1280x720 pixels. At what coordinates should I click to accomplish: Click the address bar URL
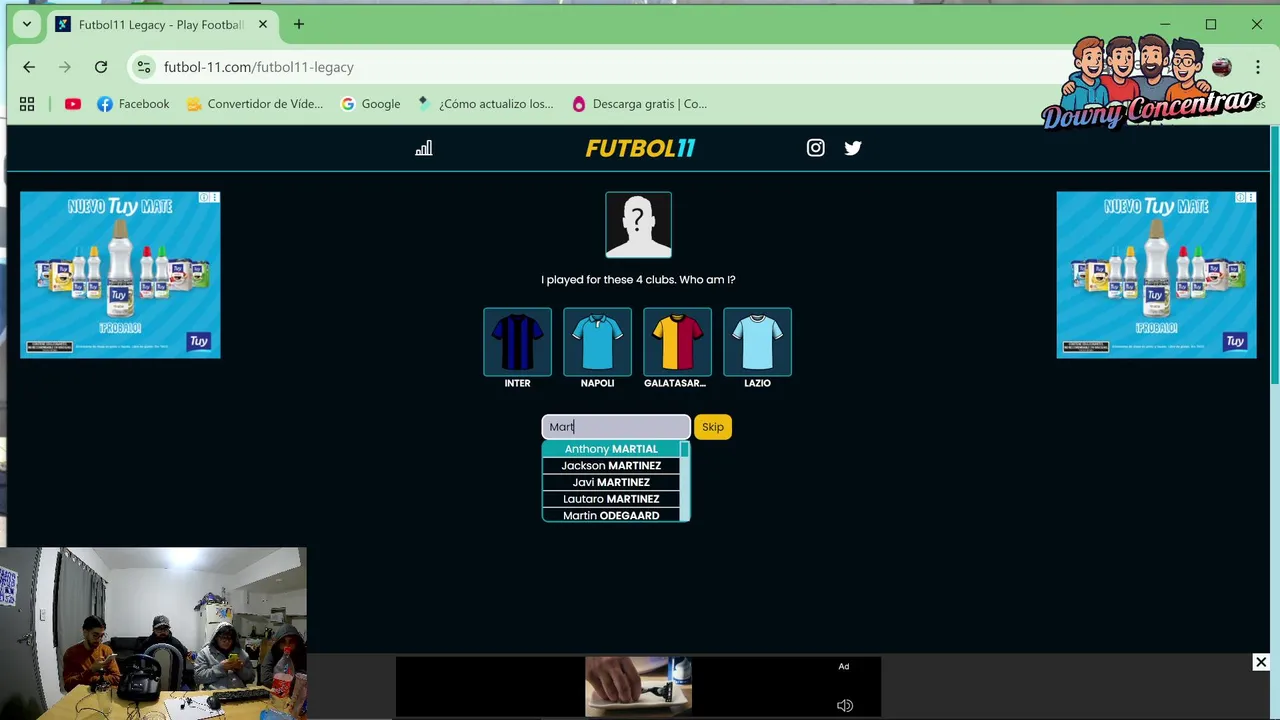tap(259, 67)
